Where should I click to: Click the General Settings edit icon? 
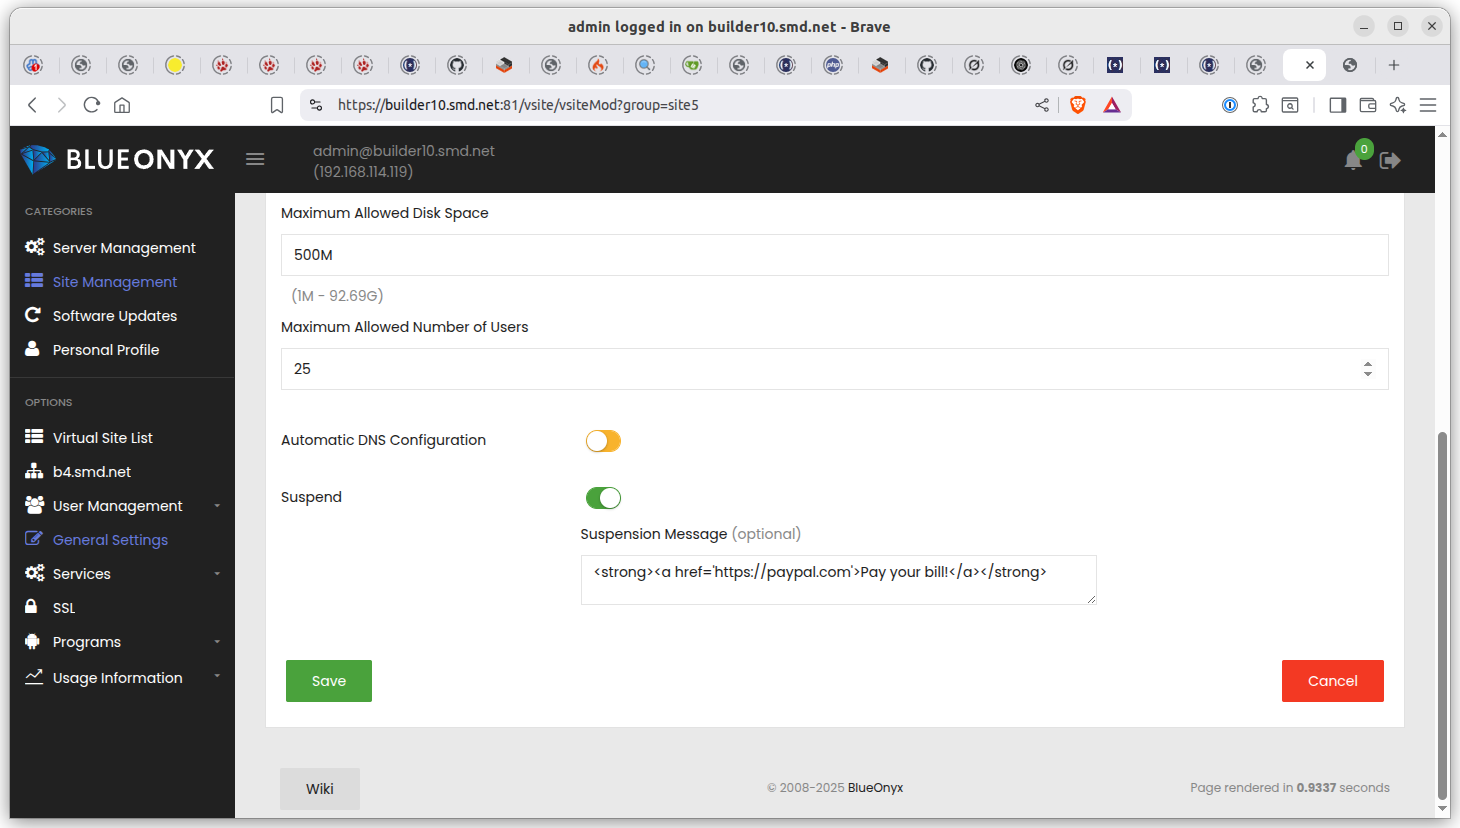click(34, 539)
